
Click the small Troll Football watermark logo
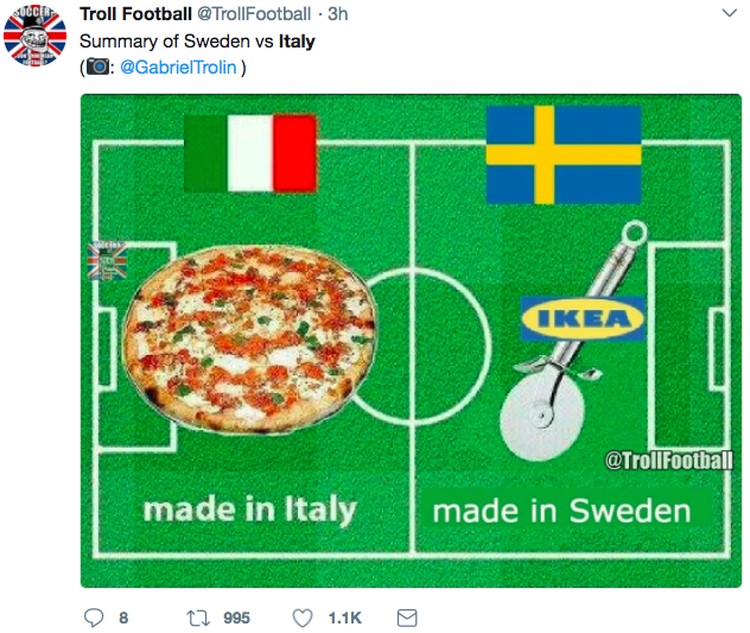pyautogui.click(x=107, y=261)
